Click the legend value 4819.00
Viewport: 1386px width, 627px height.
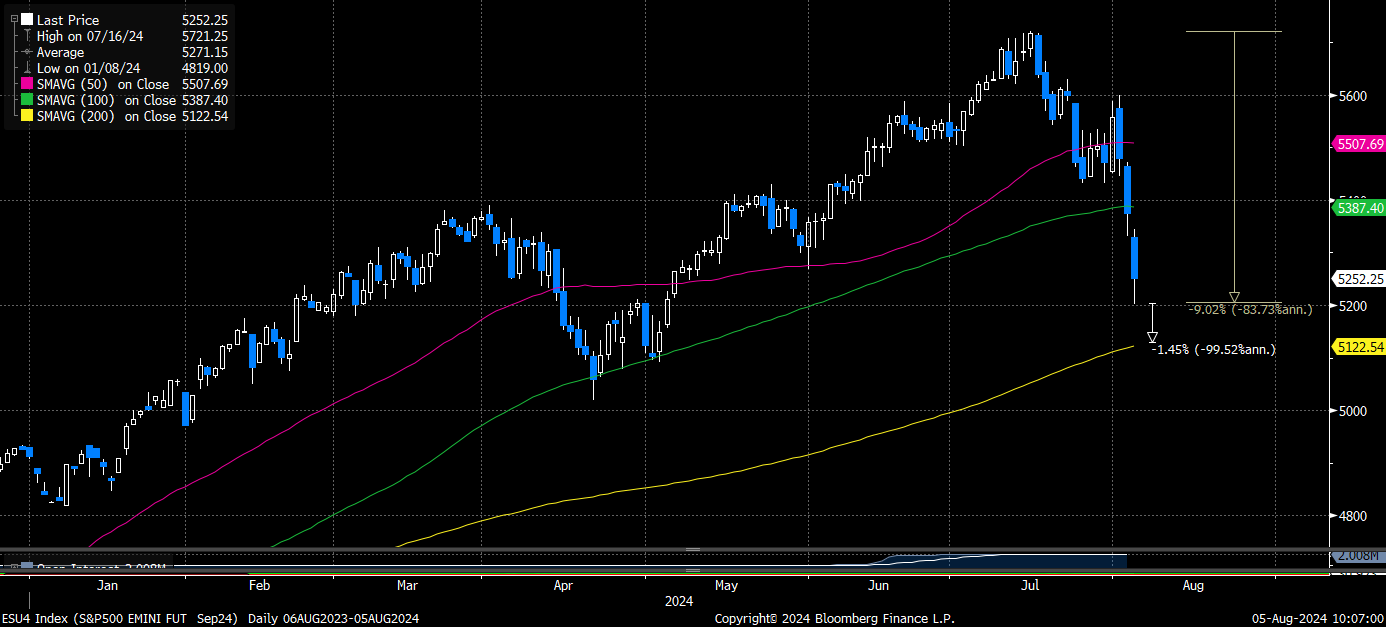[x=206, y=68]
